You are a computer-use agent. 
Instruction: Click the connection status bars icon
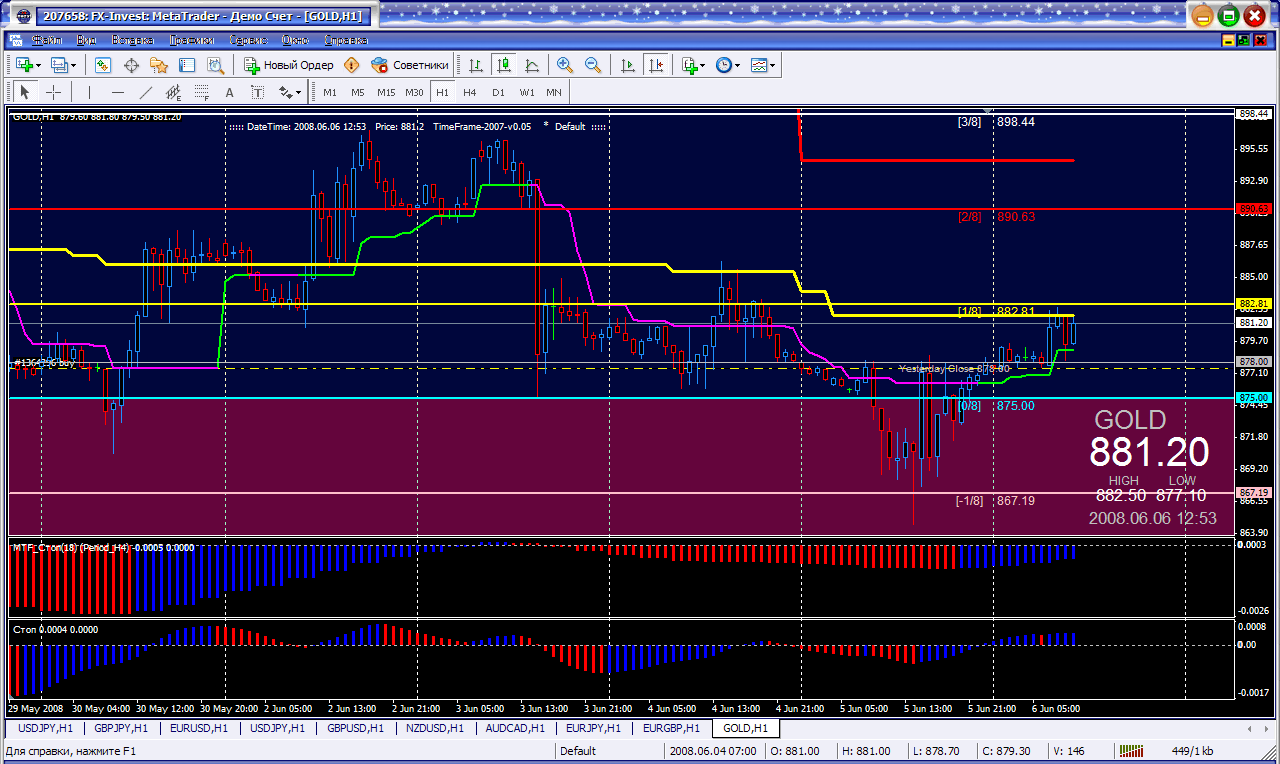[1131, 751]
